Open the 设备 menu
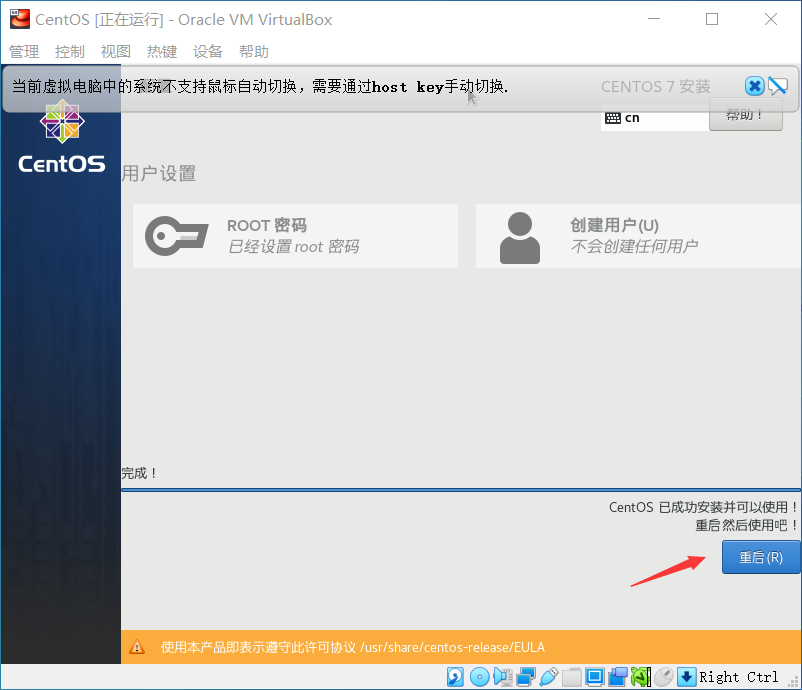Image resolution: width=802 pixels, height=690 pixels. [208, 52]
